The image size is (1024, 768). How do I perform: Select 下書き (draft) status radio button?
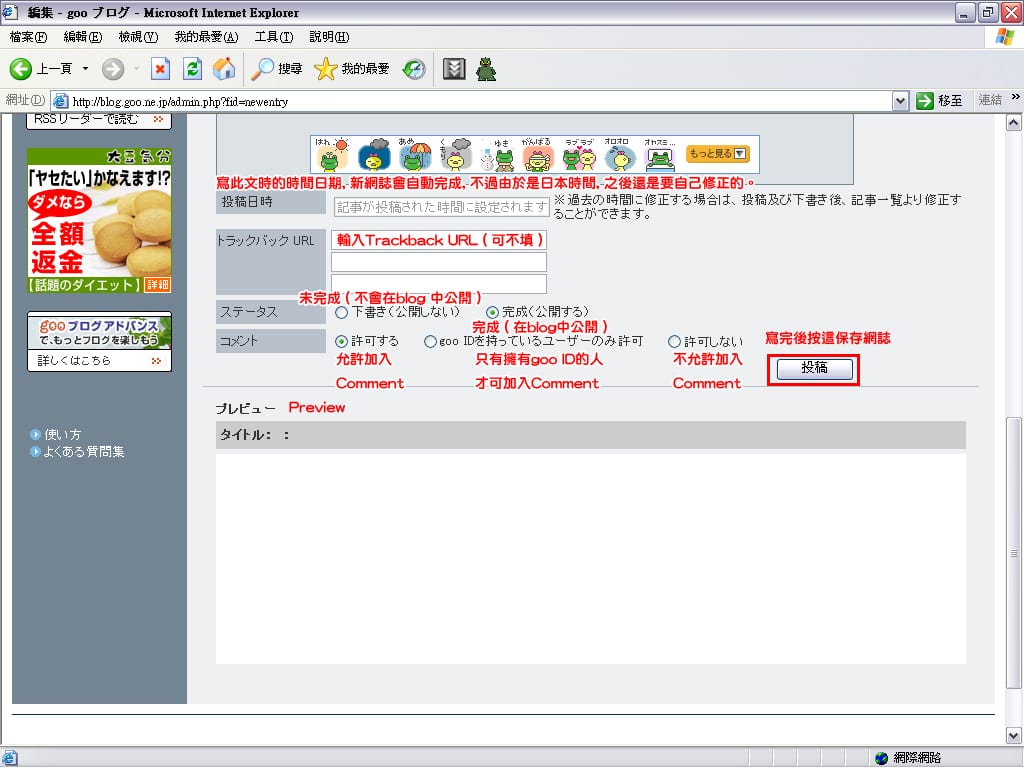(x=342, y=313)
